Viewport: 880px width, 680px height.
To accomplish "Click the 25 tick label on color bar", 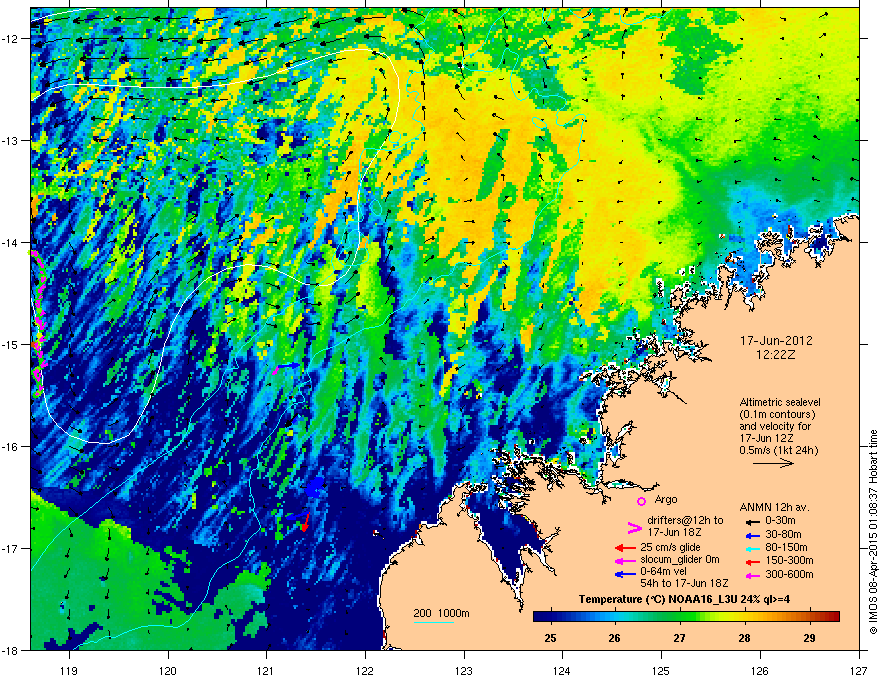I will [x=551, y=638].
